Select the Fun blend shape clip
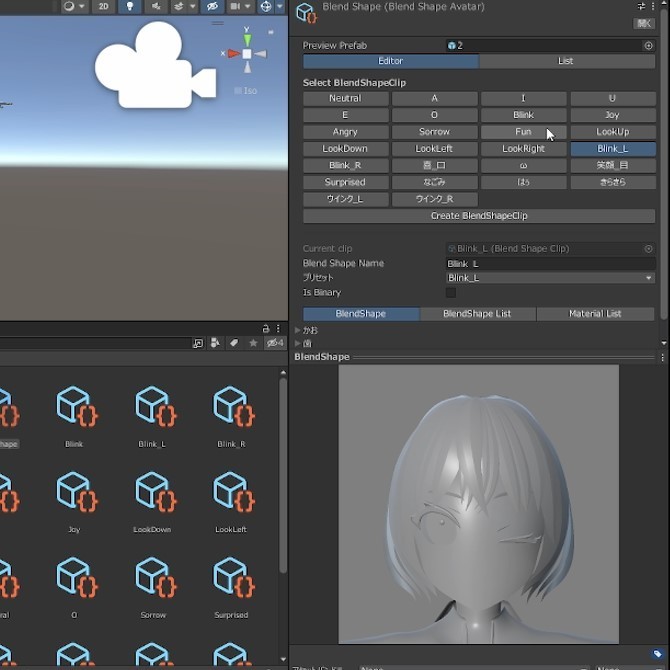670x670 pixels. coord(523,132)
